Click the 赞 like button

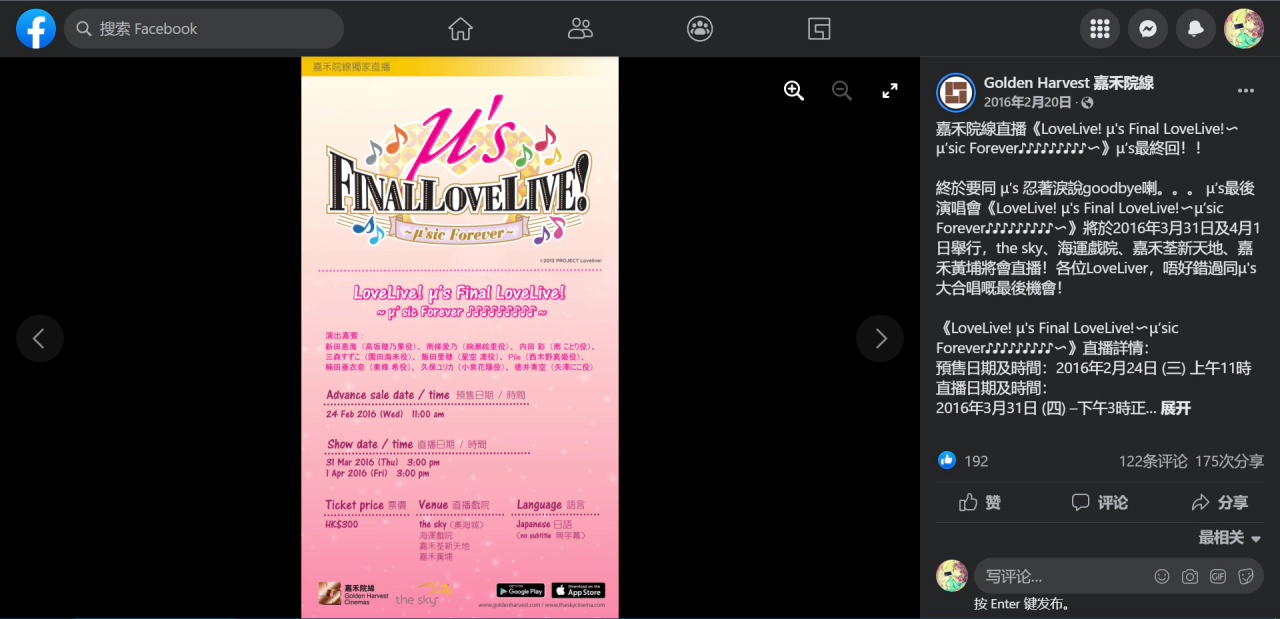pos(980,502)
